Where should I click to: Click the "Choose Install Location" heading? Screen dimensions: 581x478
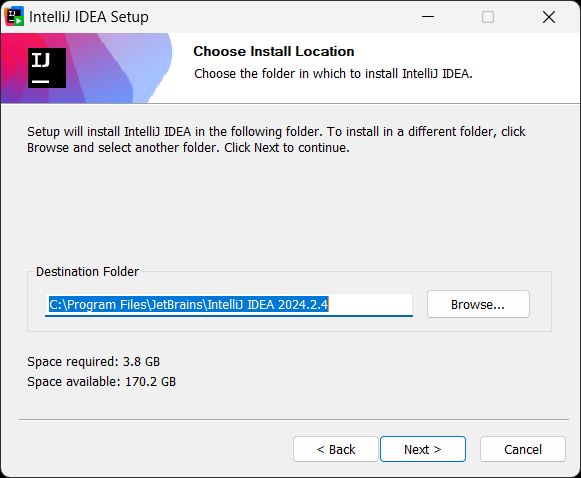274,52
